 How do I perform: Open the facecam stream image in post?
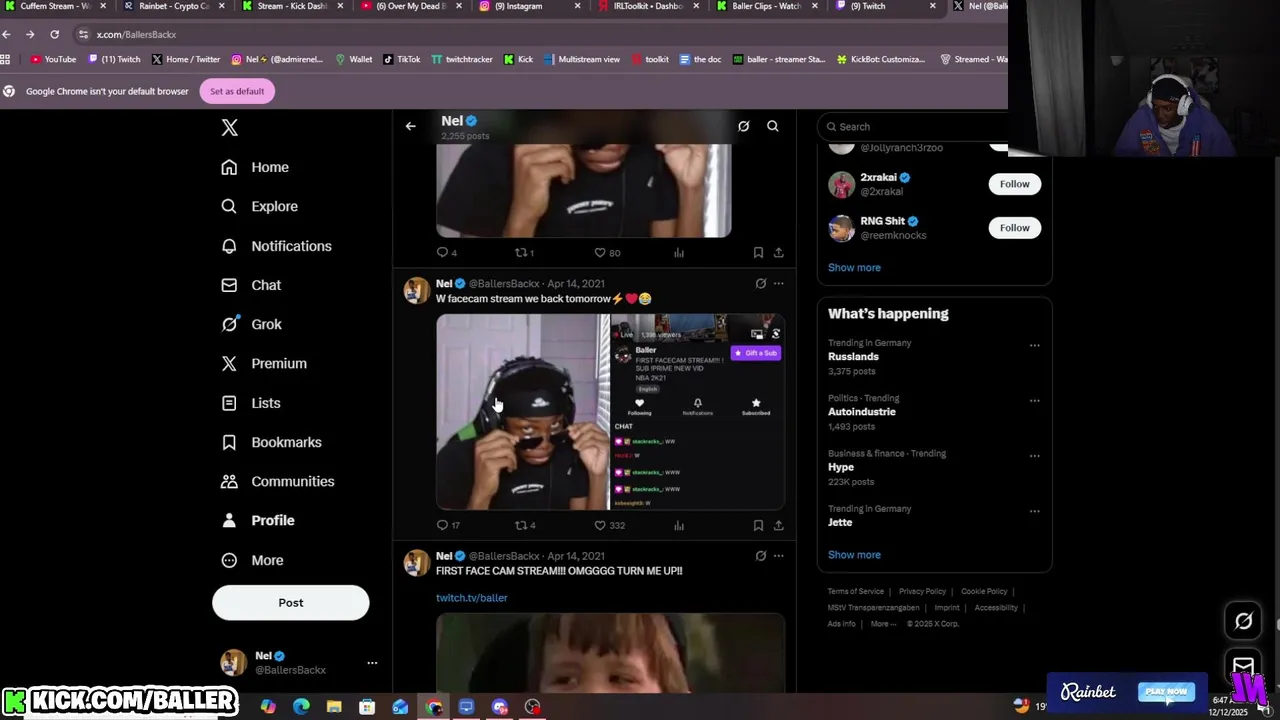pos(610,412)
